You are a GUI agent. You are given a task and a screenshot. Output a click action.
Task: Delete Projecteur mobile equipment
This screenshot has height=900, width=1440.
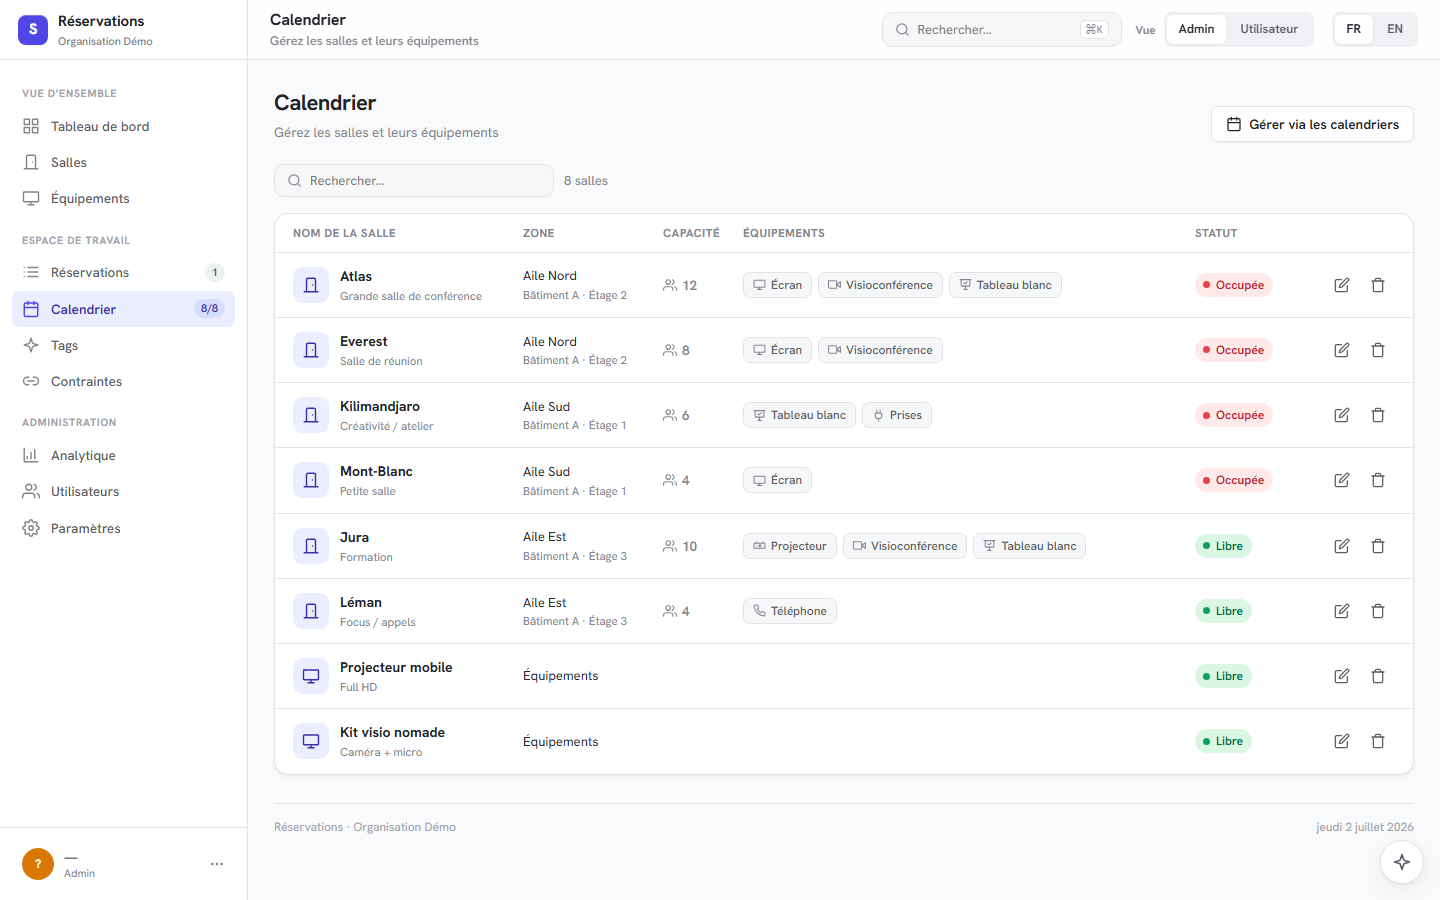pyautogui.click(x=1378, y=676)
